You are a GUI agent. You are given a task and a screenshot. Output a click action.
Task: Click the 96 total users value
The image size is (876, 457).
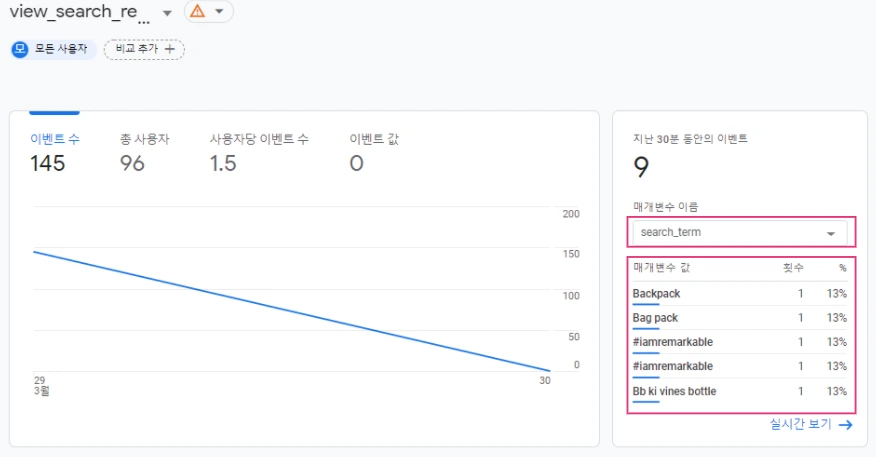[x=132, y=164]
